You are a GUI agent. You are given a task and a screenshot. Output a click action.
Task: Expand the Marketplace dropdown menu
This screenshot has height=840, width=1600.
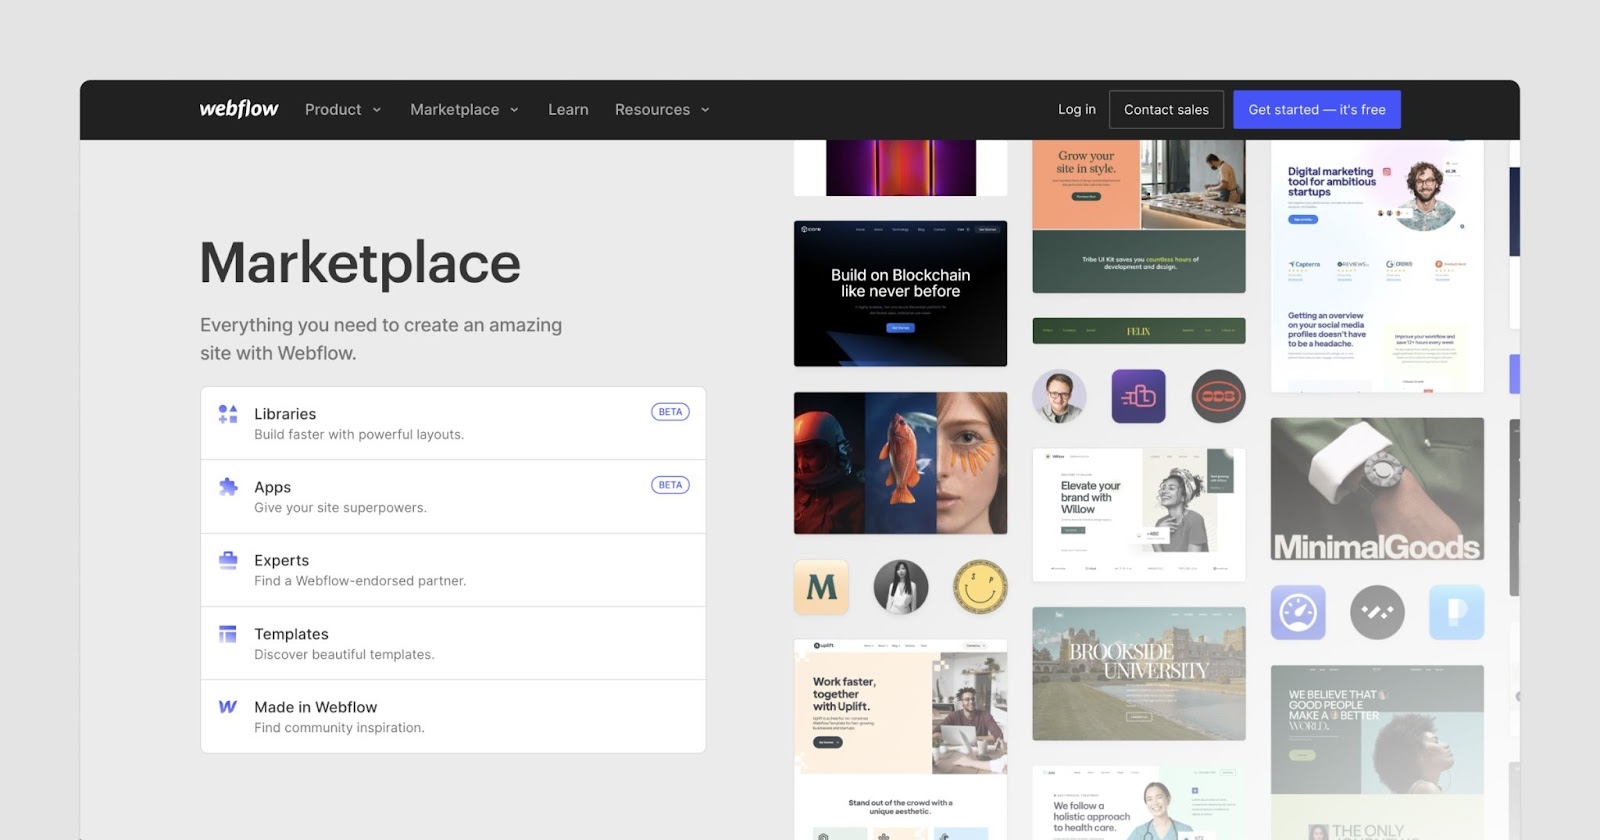point(464,109)
